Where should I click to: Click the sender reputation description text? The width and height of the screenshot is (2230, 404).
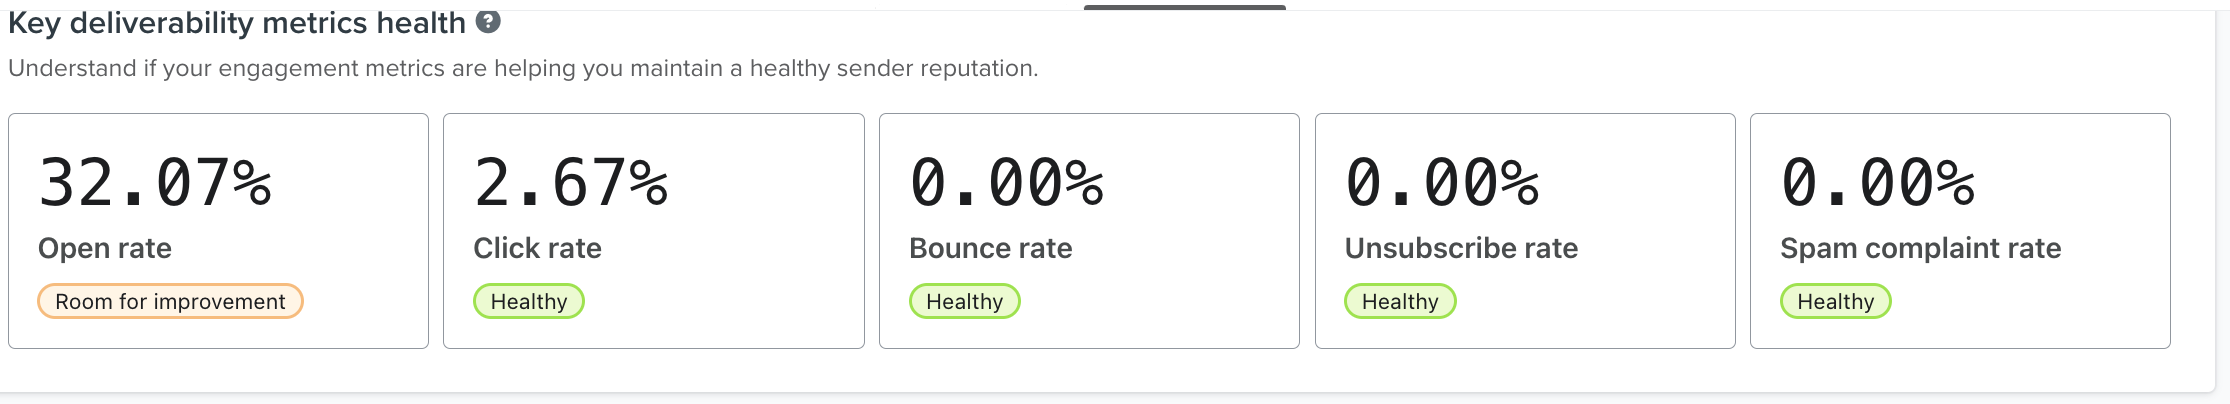click(523, 68)
